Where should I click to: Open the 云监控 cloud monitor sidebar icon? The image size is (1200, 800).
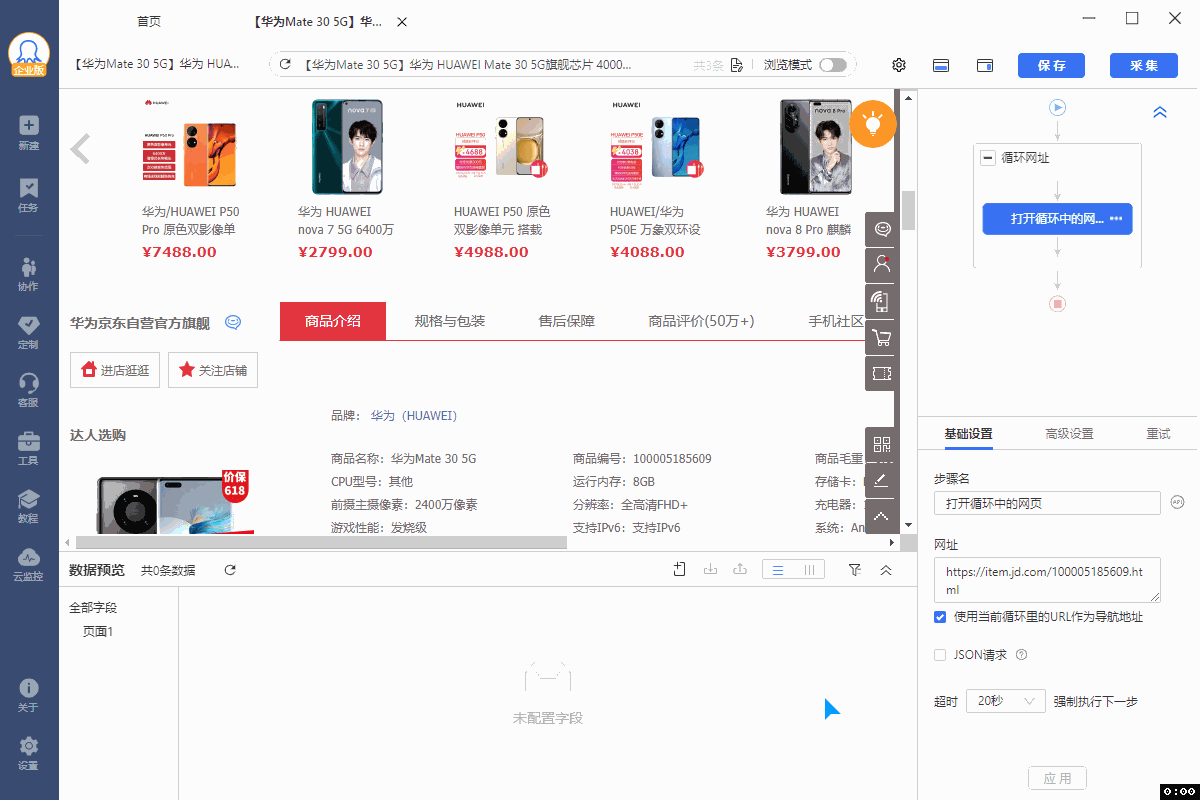[x=29, y=564]
